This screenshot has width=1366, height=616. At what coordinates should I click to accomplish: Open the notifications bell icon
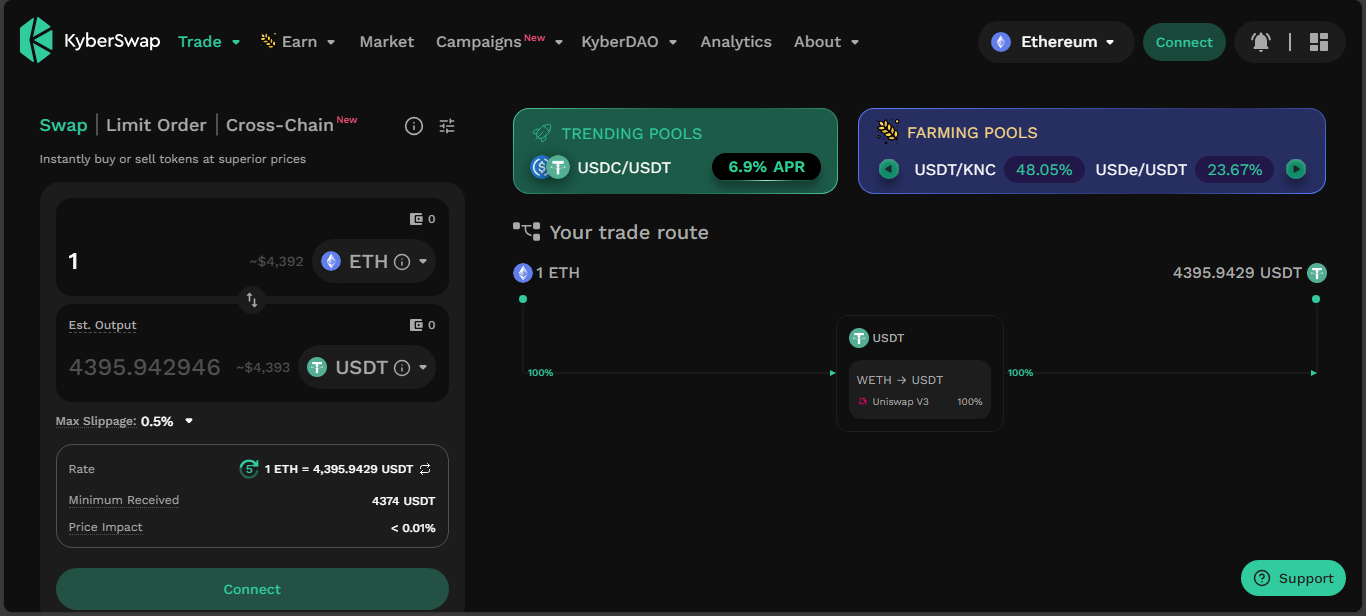[x=1261, y=42]
